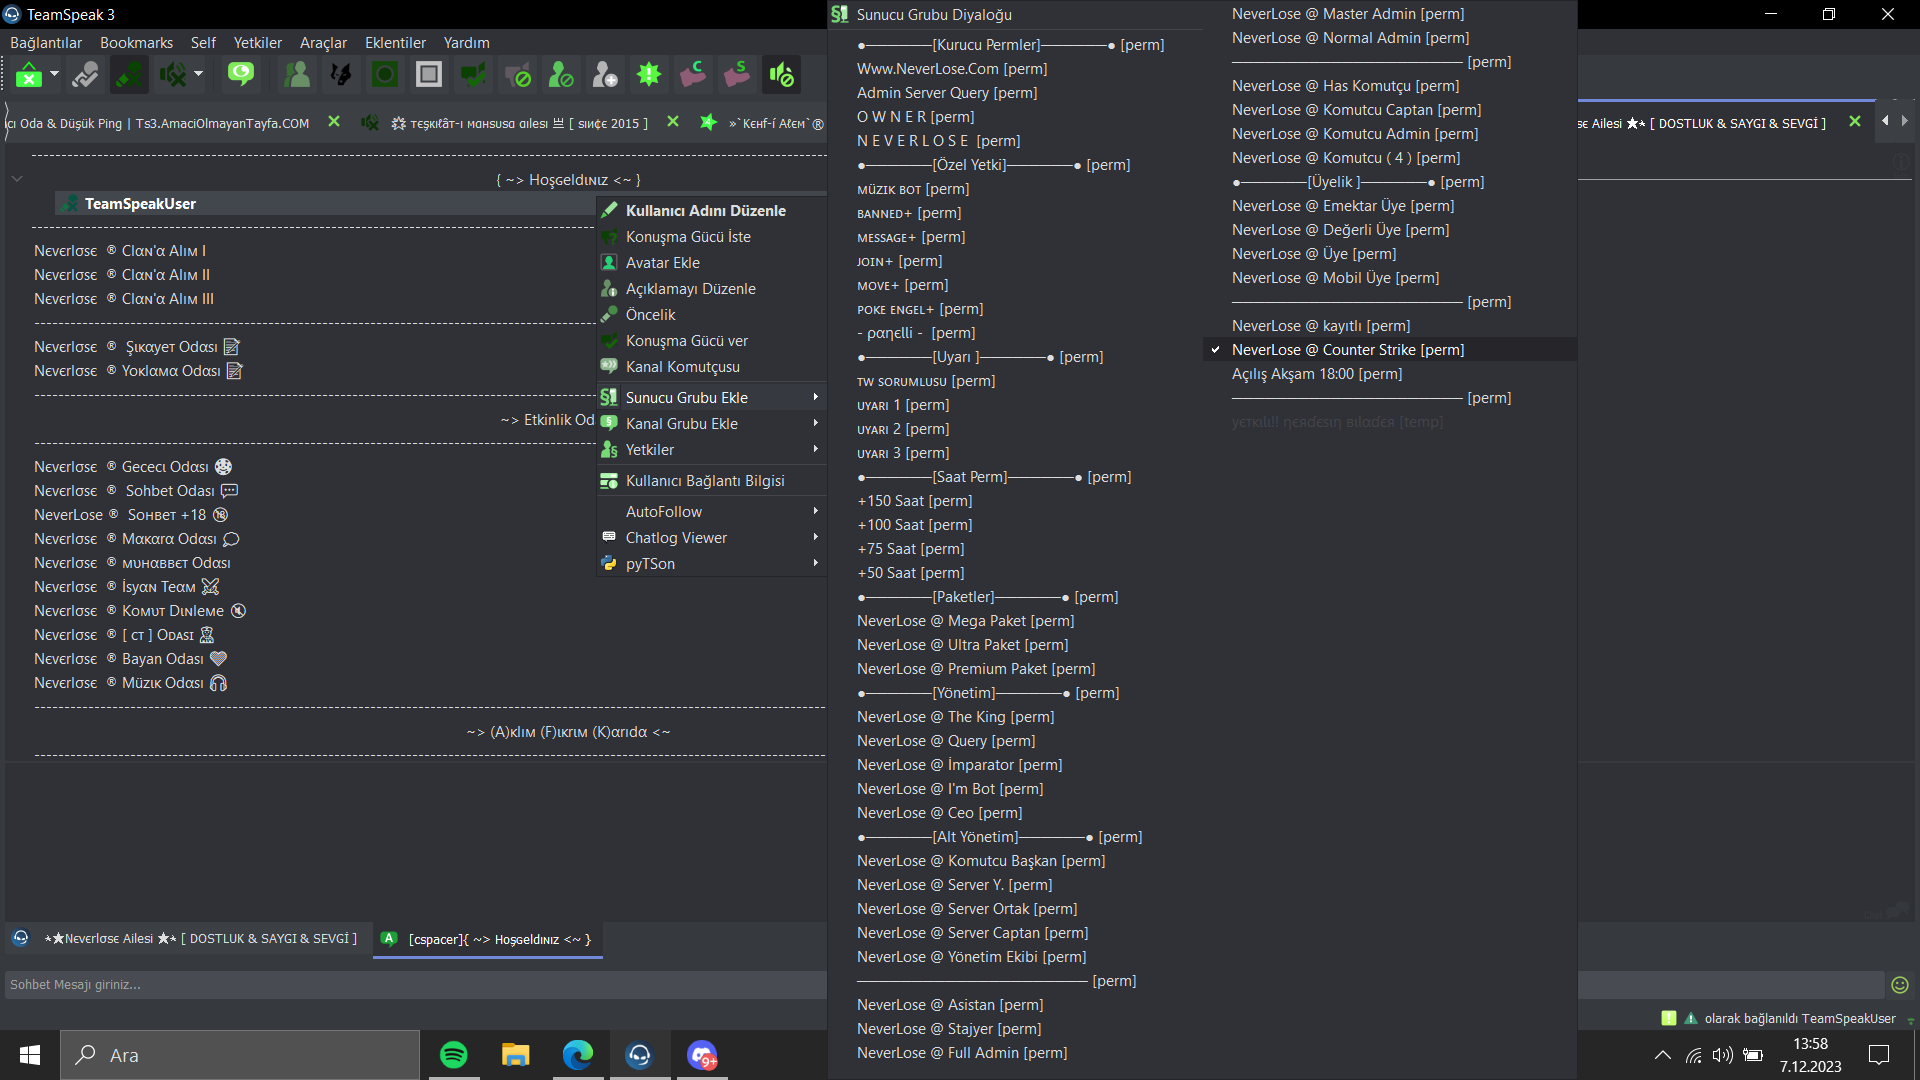Choose Kullanıcı Adını Düzenle from the context menu

coord(712,211)
